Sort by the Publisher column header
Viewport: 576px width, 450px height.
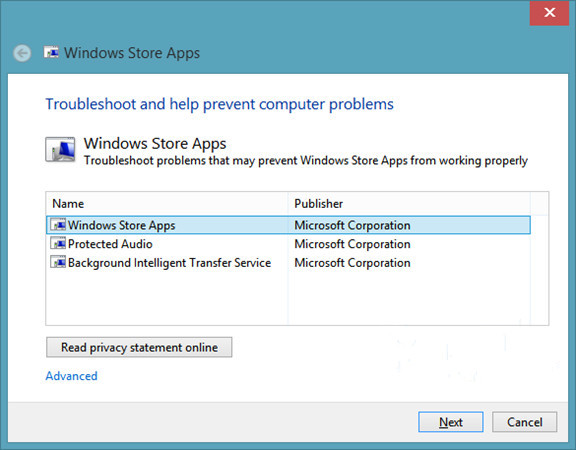(x=409, y=204)
